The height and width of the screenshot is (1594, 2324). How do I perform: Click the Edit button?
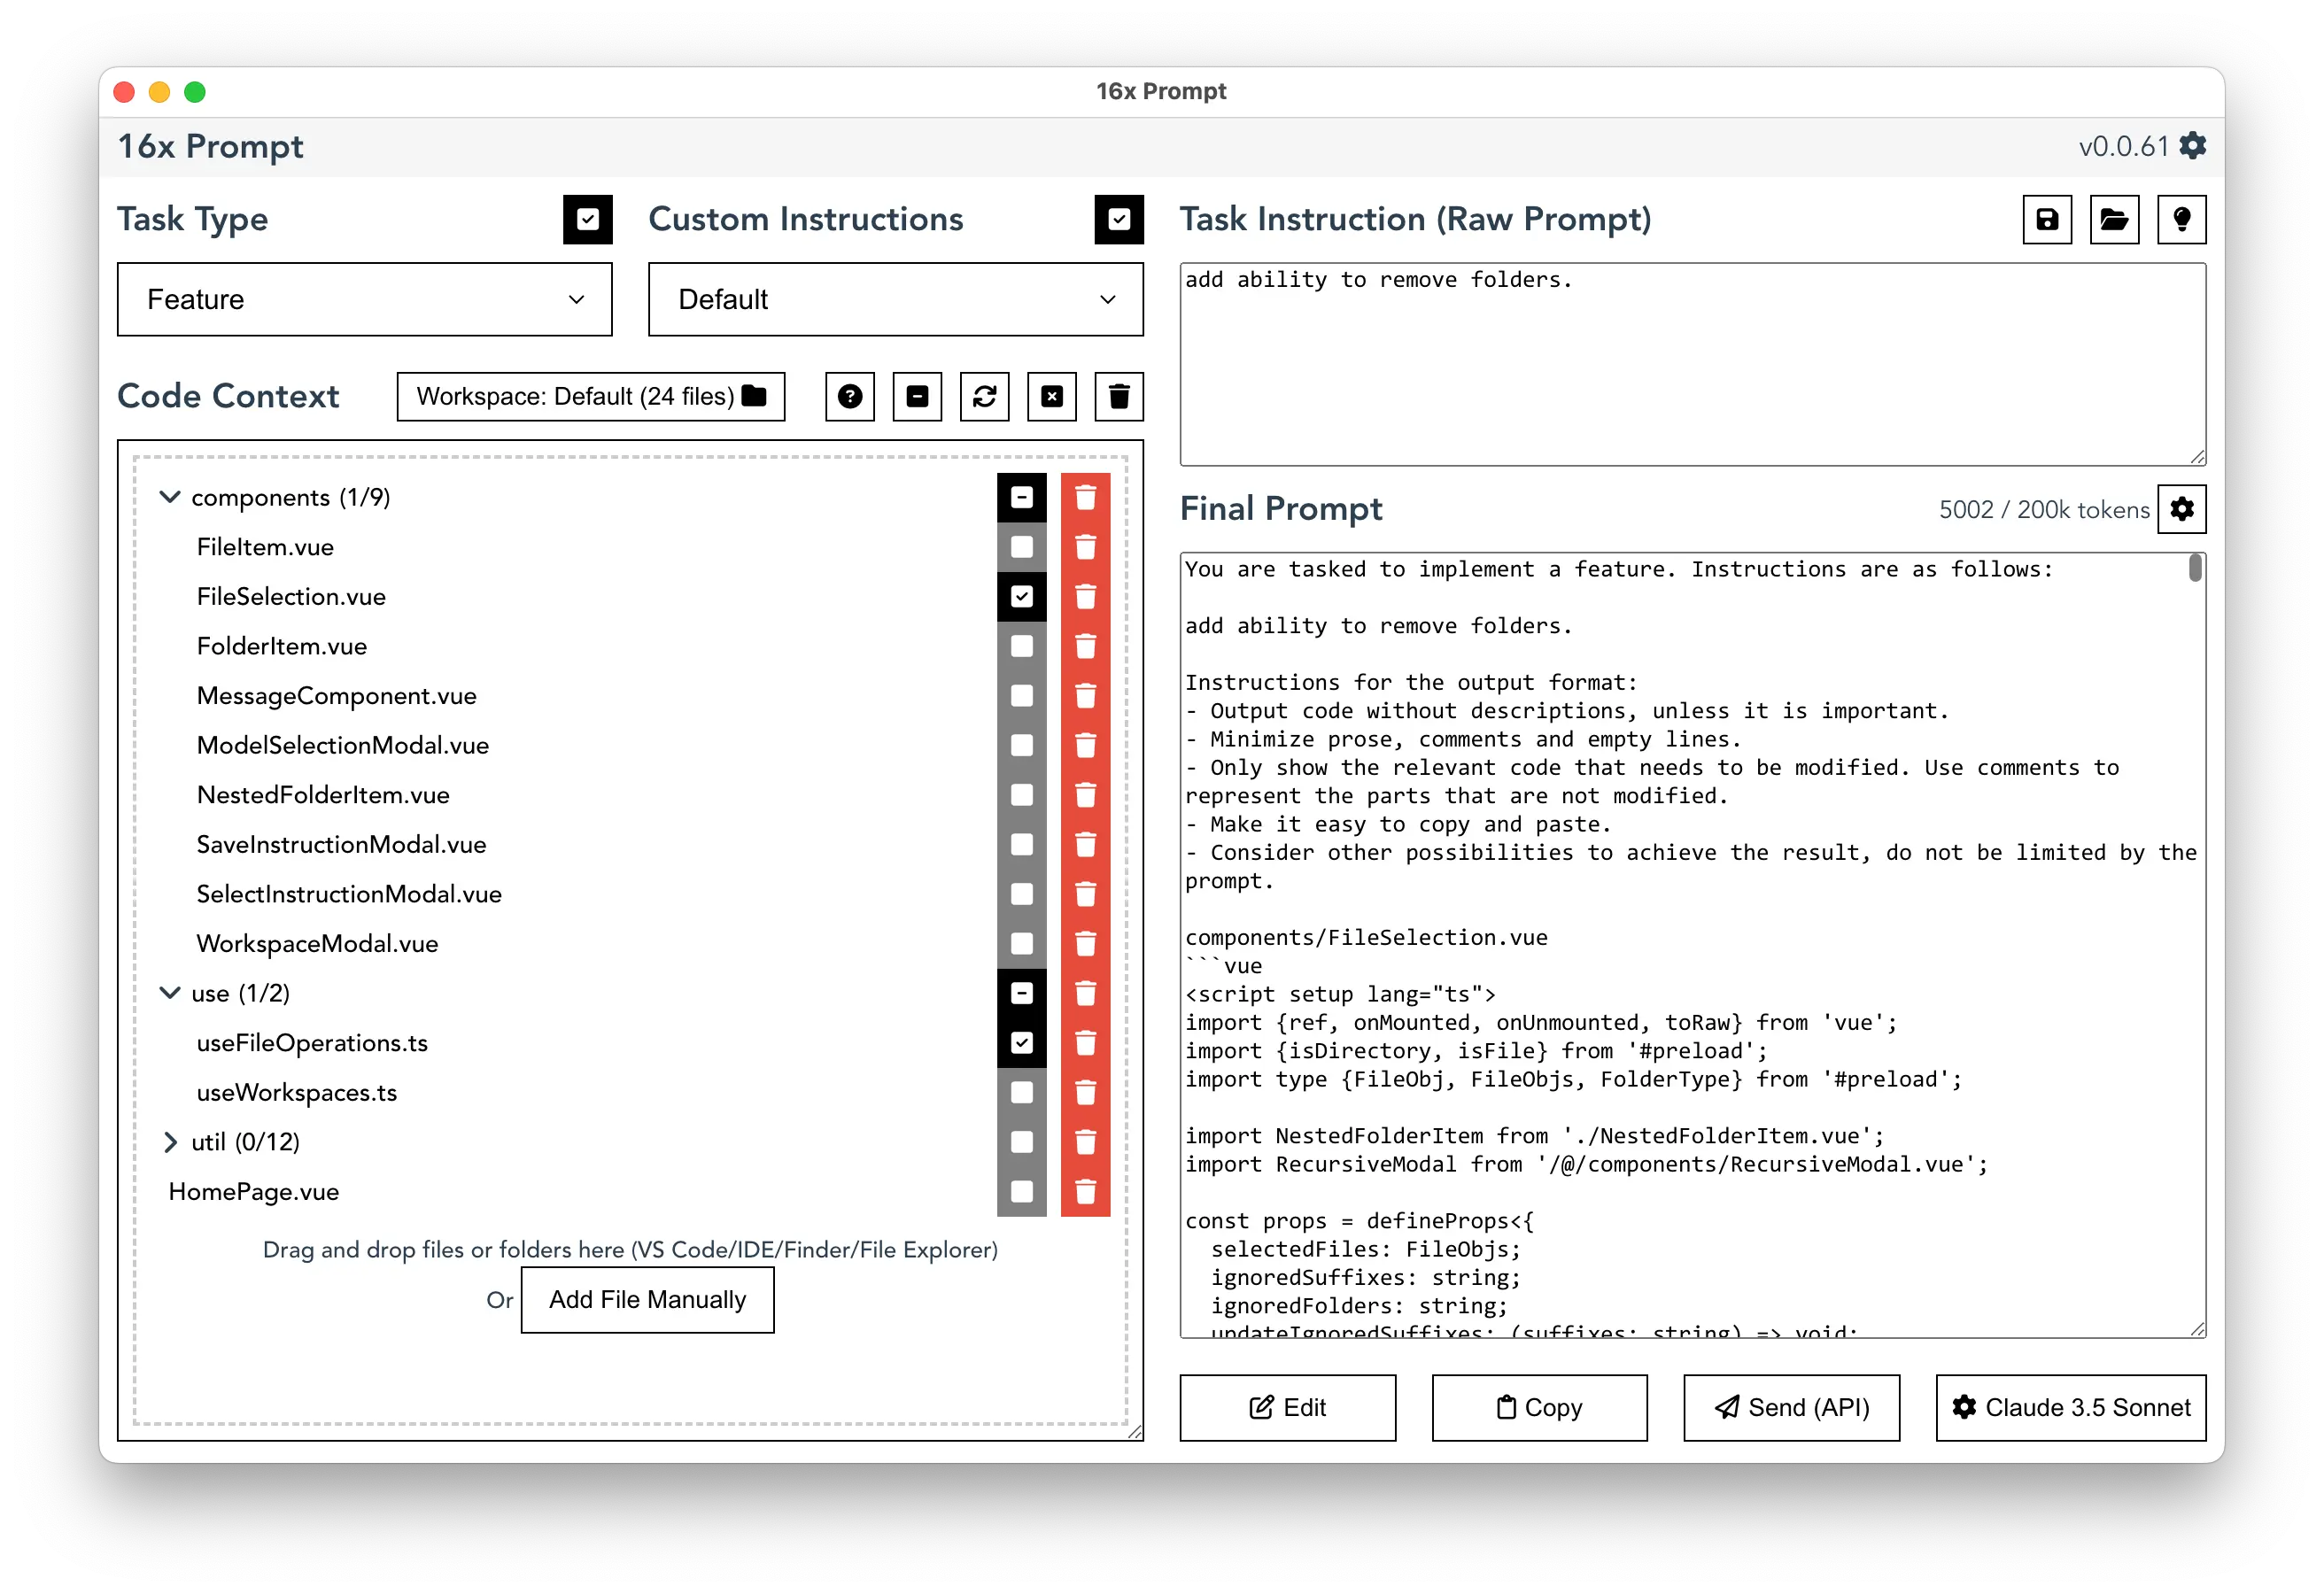1288,1407
